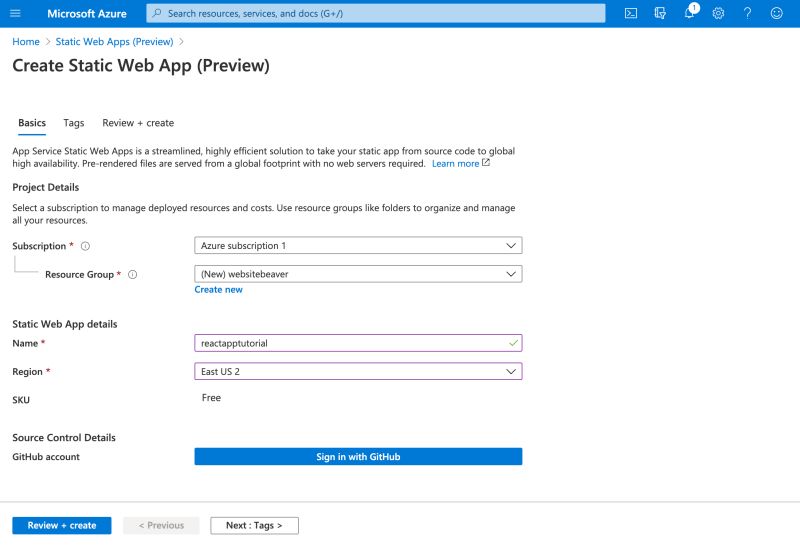This screenshot has height=546, width=800.
Task: Switch to the Basics tab
Action: point(32,123)
